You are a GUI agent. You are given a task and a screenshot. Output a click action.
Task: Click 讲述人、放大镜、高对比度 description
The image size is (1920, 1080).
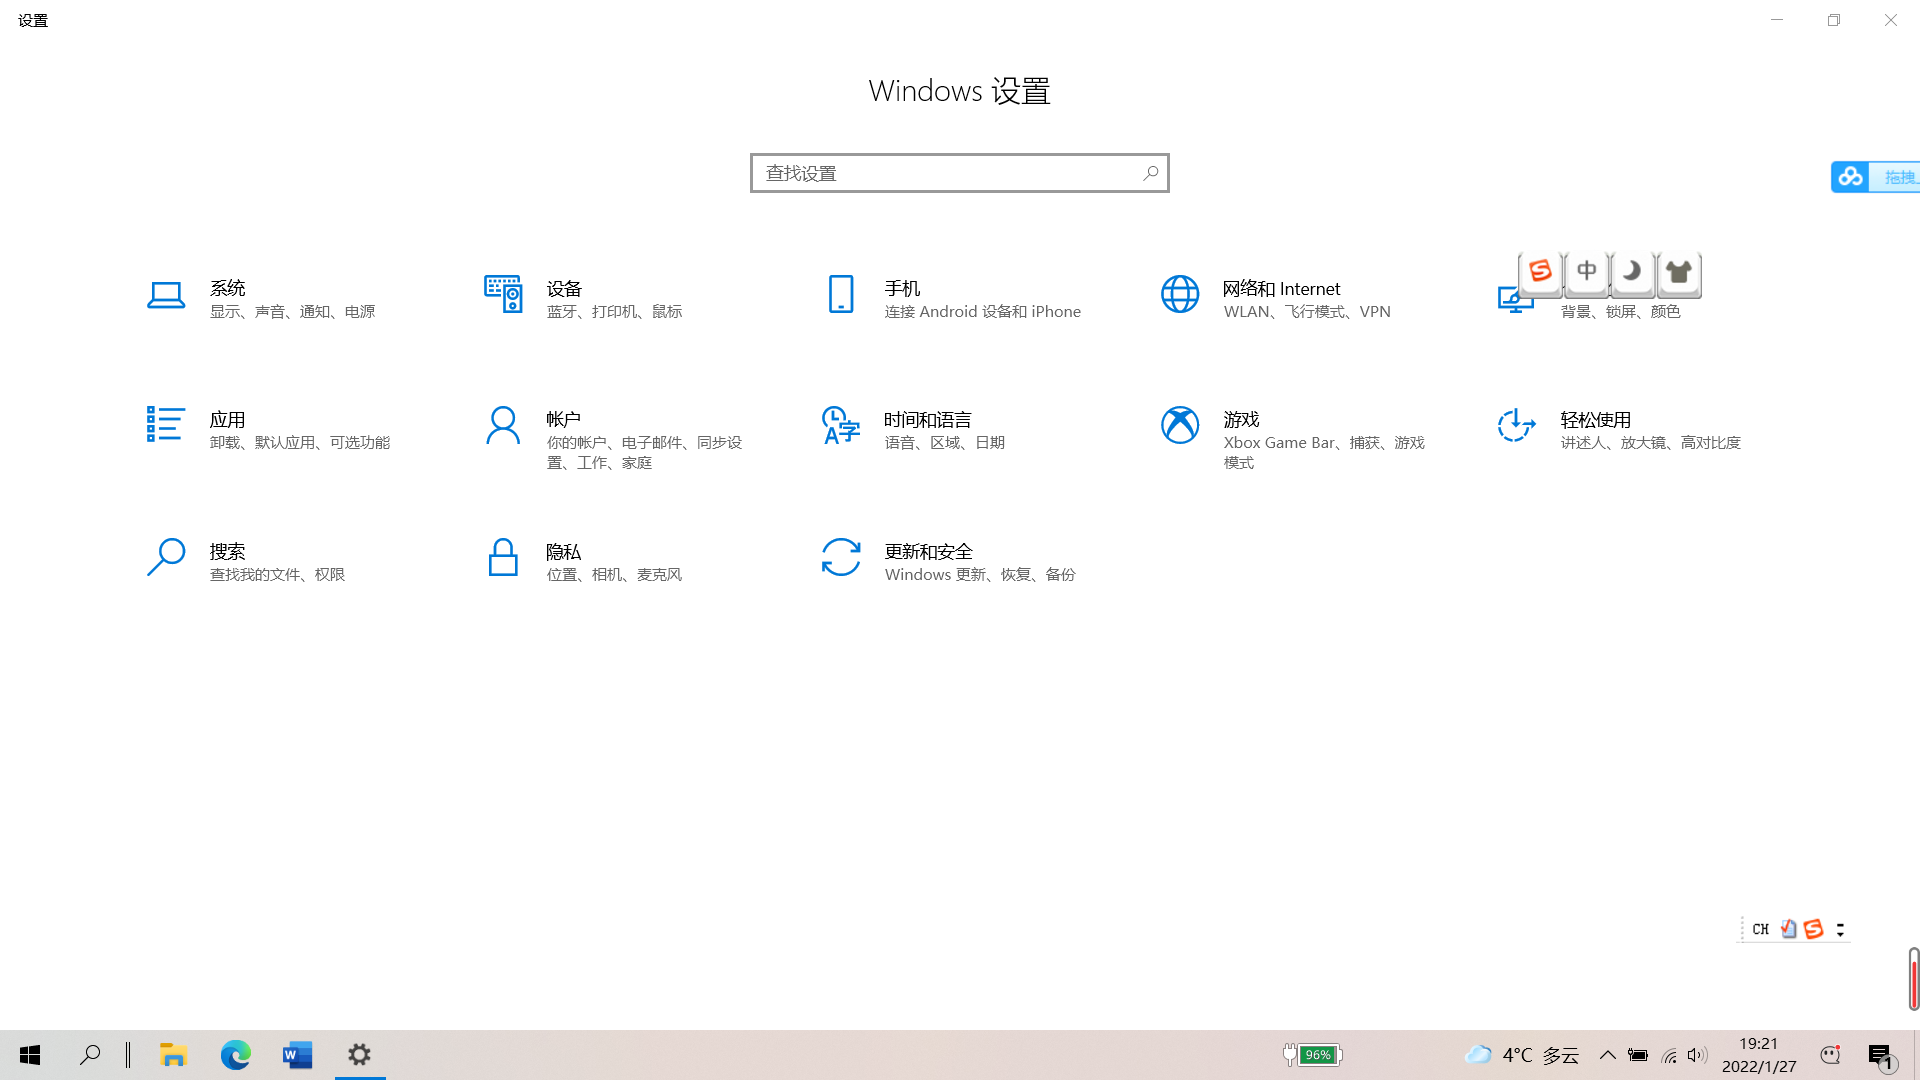pyautogui.click(x=1650, y=443)
